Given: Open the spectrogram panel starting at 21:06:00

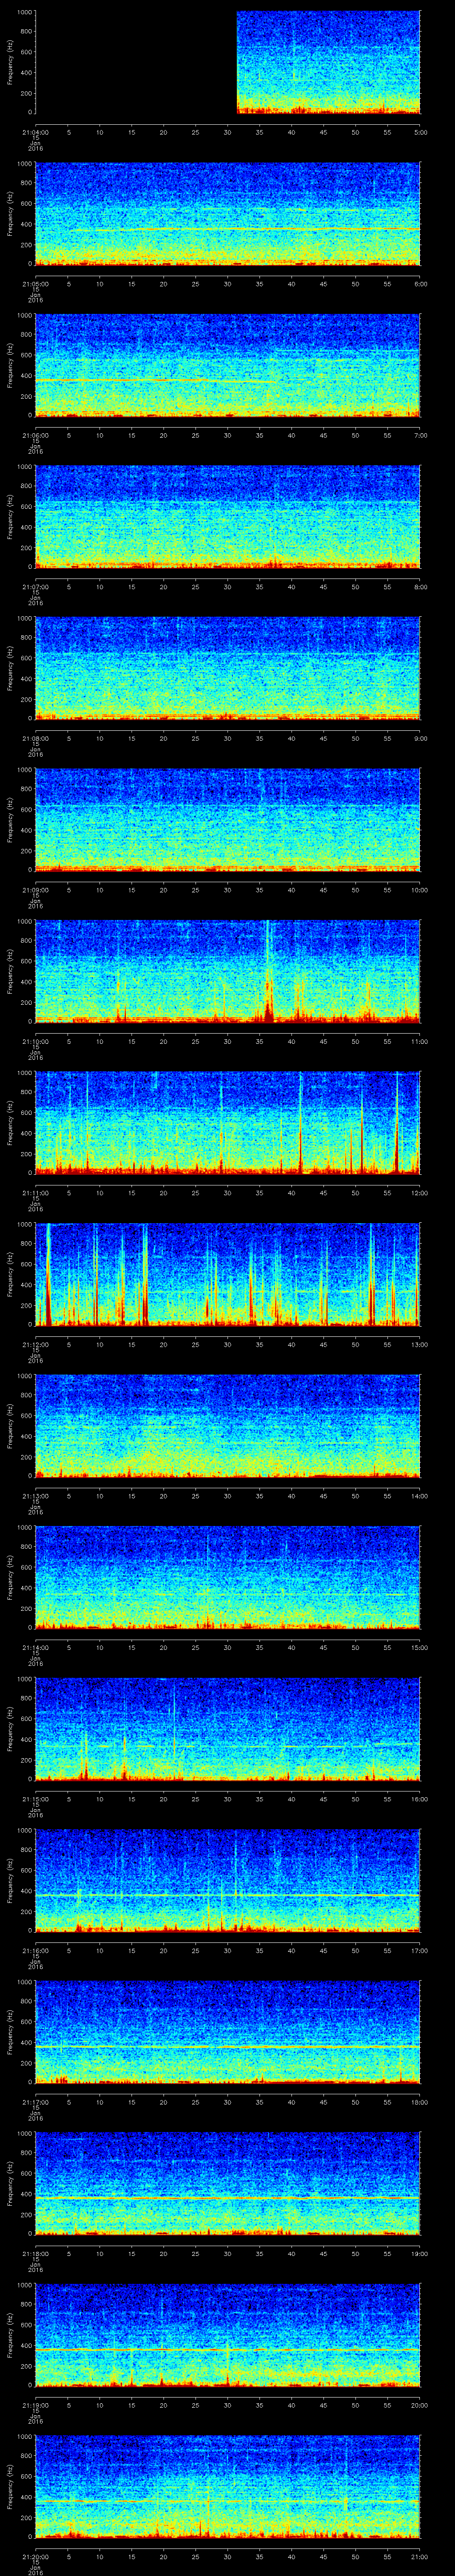Looking at the screenshot, I should (227, 365).
